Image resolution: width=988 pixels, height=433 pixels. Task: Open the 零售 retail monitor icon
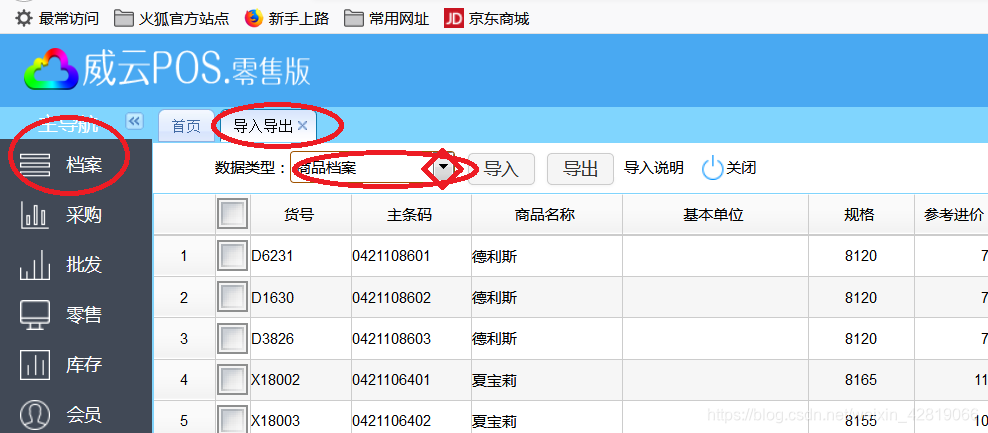[35, 315]
